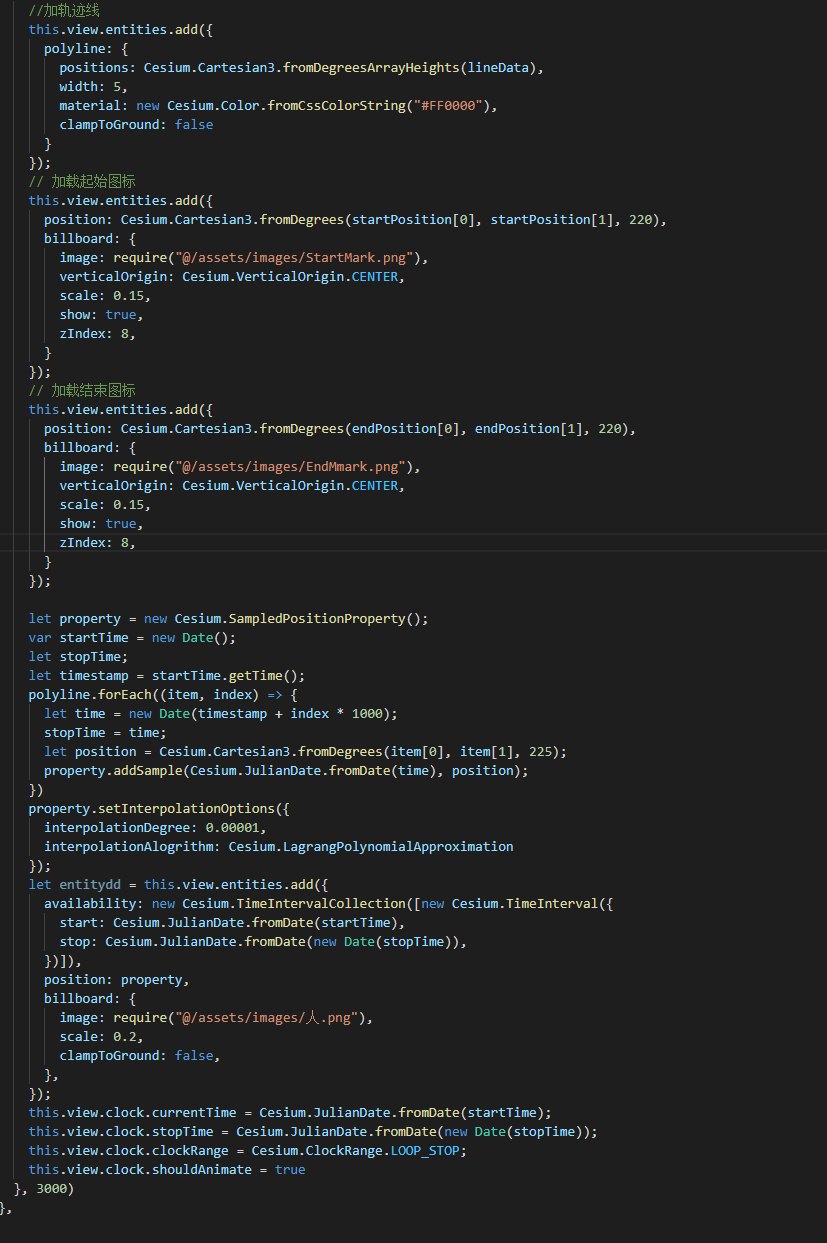
Task: Click the 人.png image path string
Action: [268, 1018]
